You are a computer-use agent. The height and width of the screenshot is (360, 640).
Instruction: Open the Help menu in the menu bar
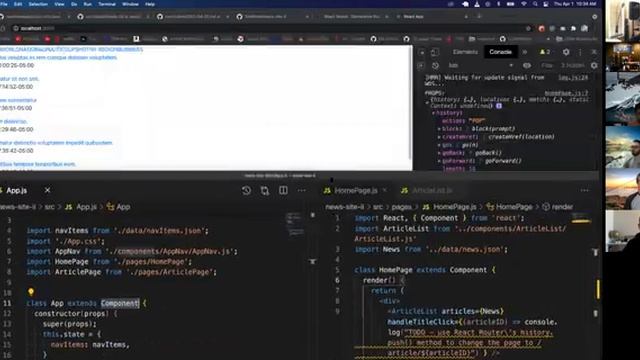tap(150, 4)
